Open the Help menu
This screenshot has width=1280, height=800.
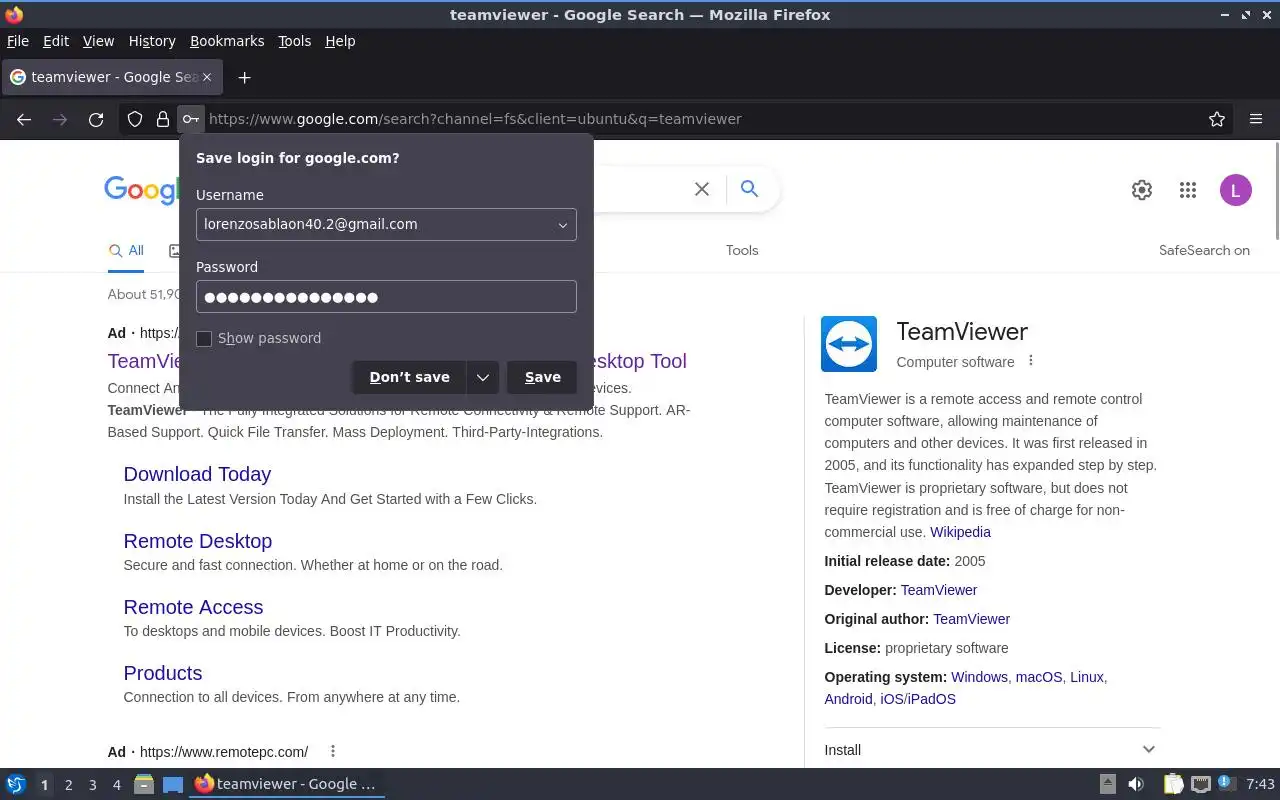click(340, 41)
